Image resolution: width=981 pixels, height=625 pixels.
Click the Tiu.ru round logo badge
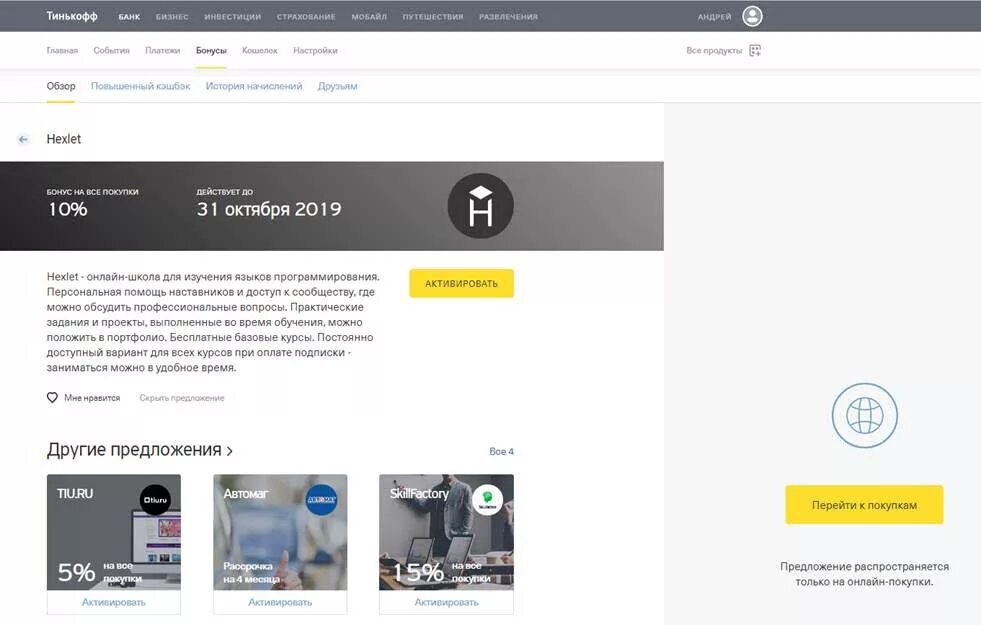click(155, 500)
